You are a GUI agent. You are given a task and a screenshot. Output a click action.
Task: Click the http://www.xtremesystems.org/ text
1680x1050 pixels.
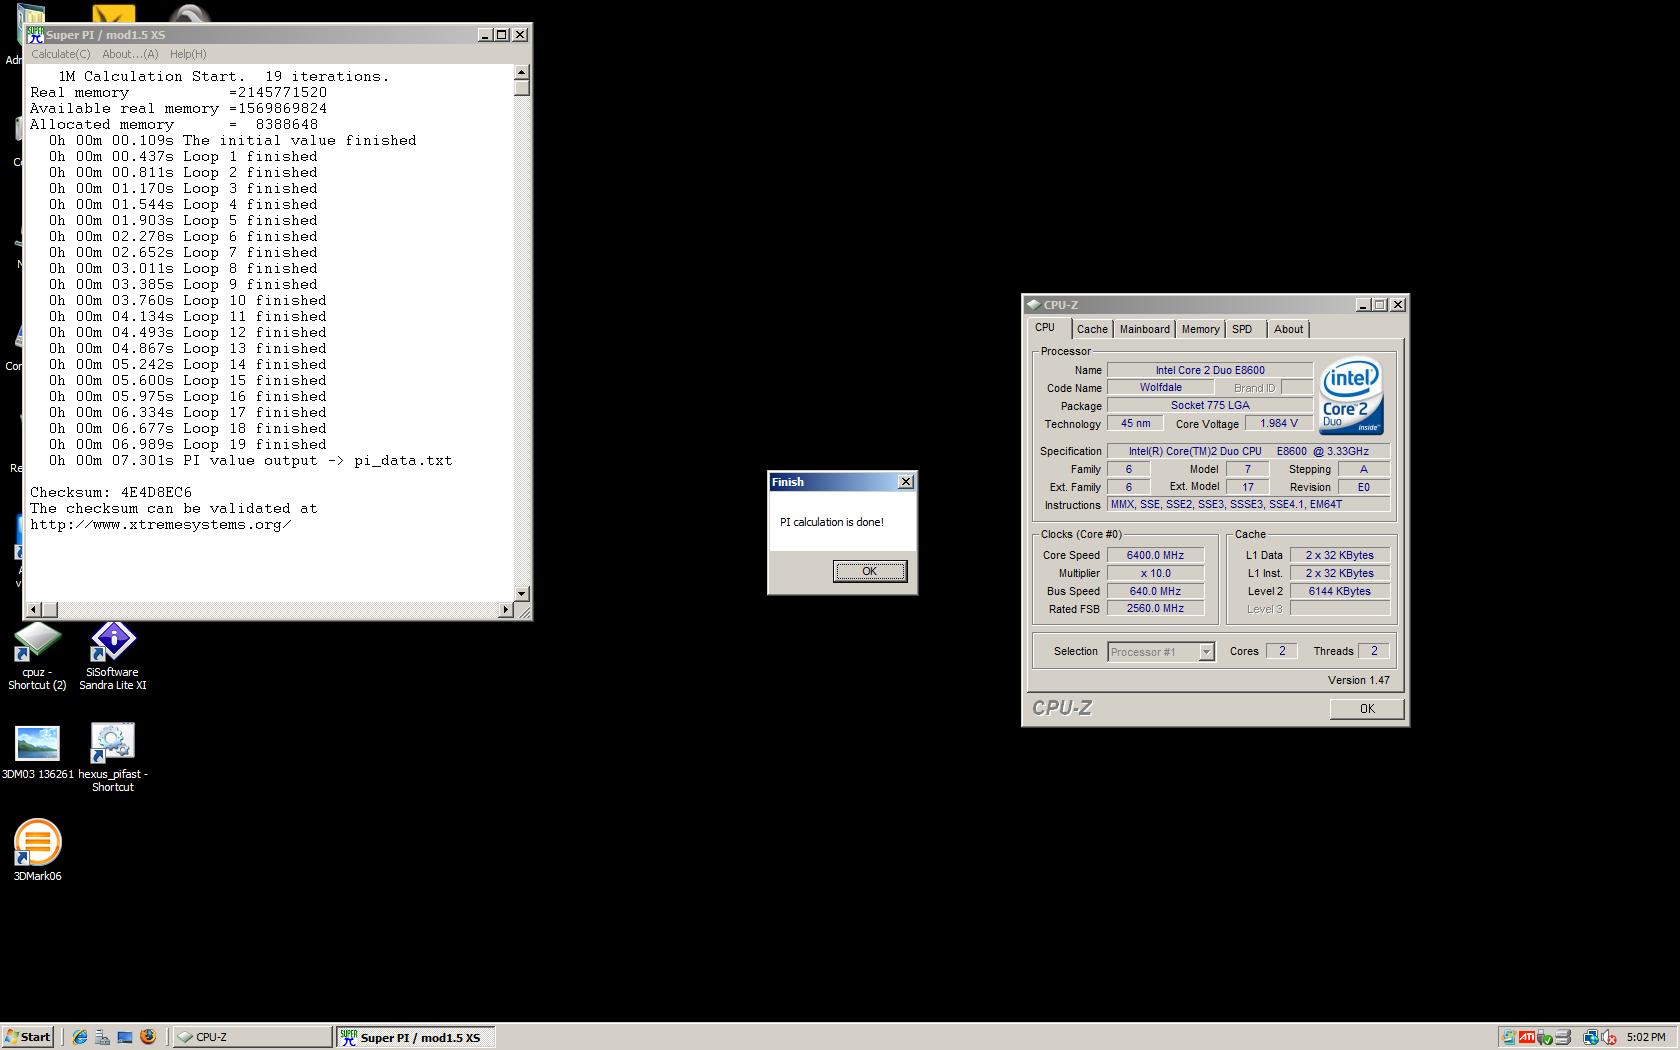point(161,524)
